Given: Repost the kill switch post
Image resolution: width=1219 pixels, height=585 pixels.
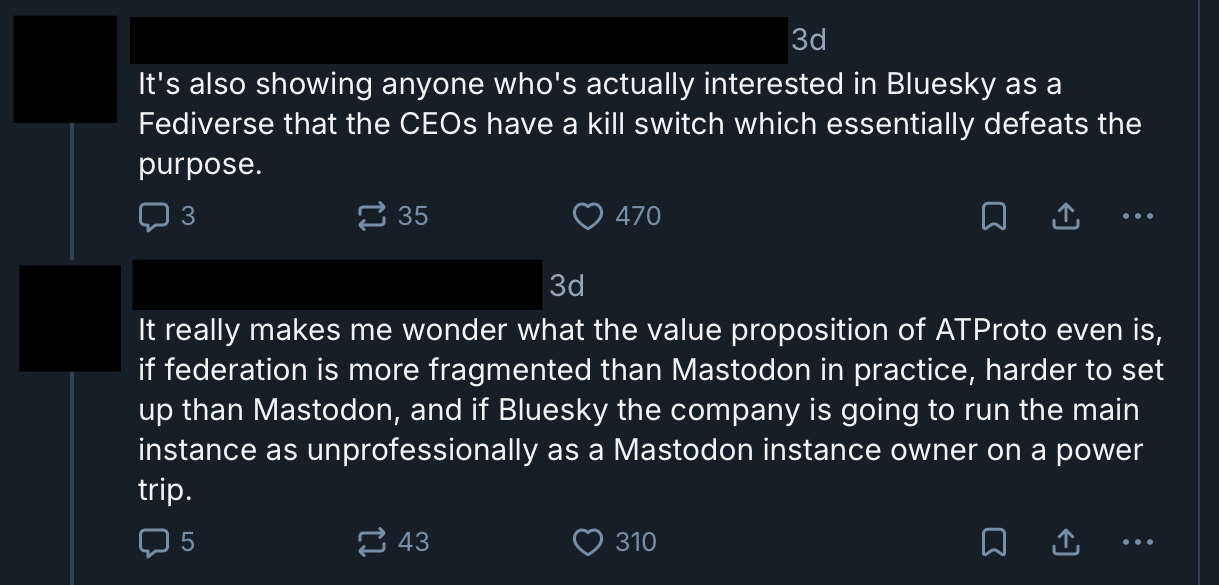Looking at the screenshot, I should (x=373, y=215).
